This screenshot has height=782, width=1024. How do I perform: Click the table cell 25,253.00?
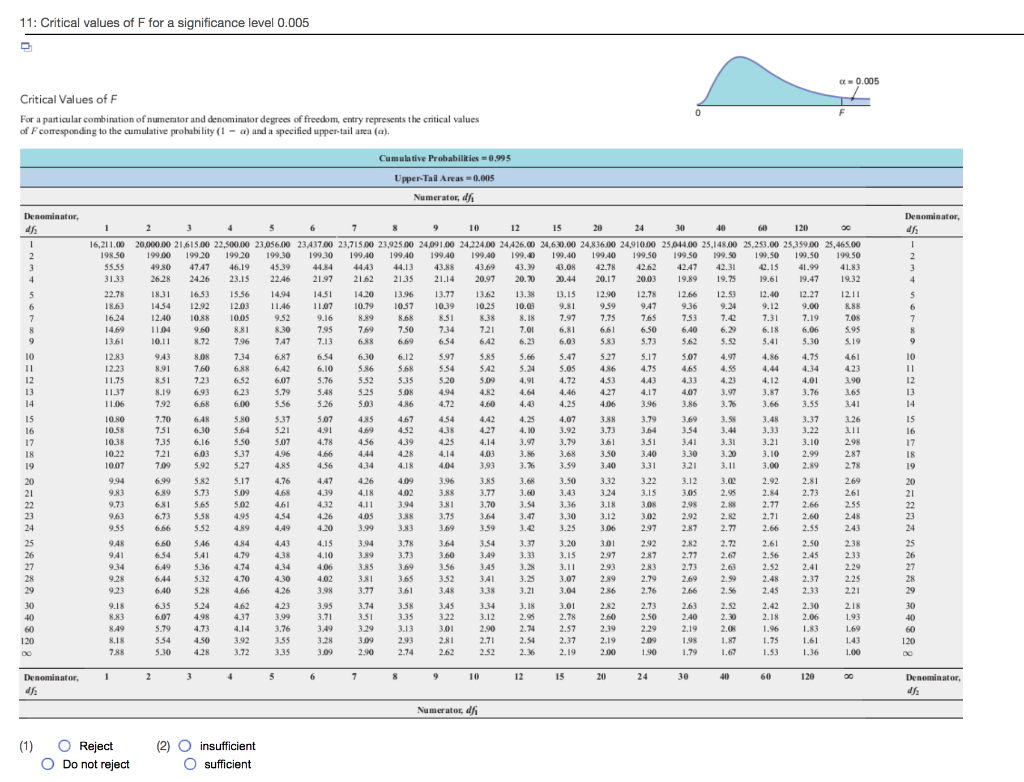click(762, 244)
